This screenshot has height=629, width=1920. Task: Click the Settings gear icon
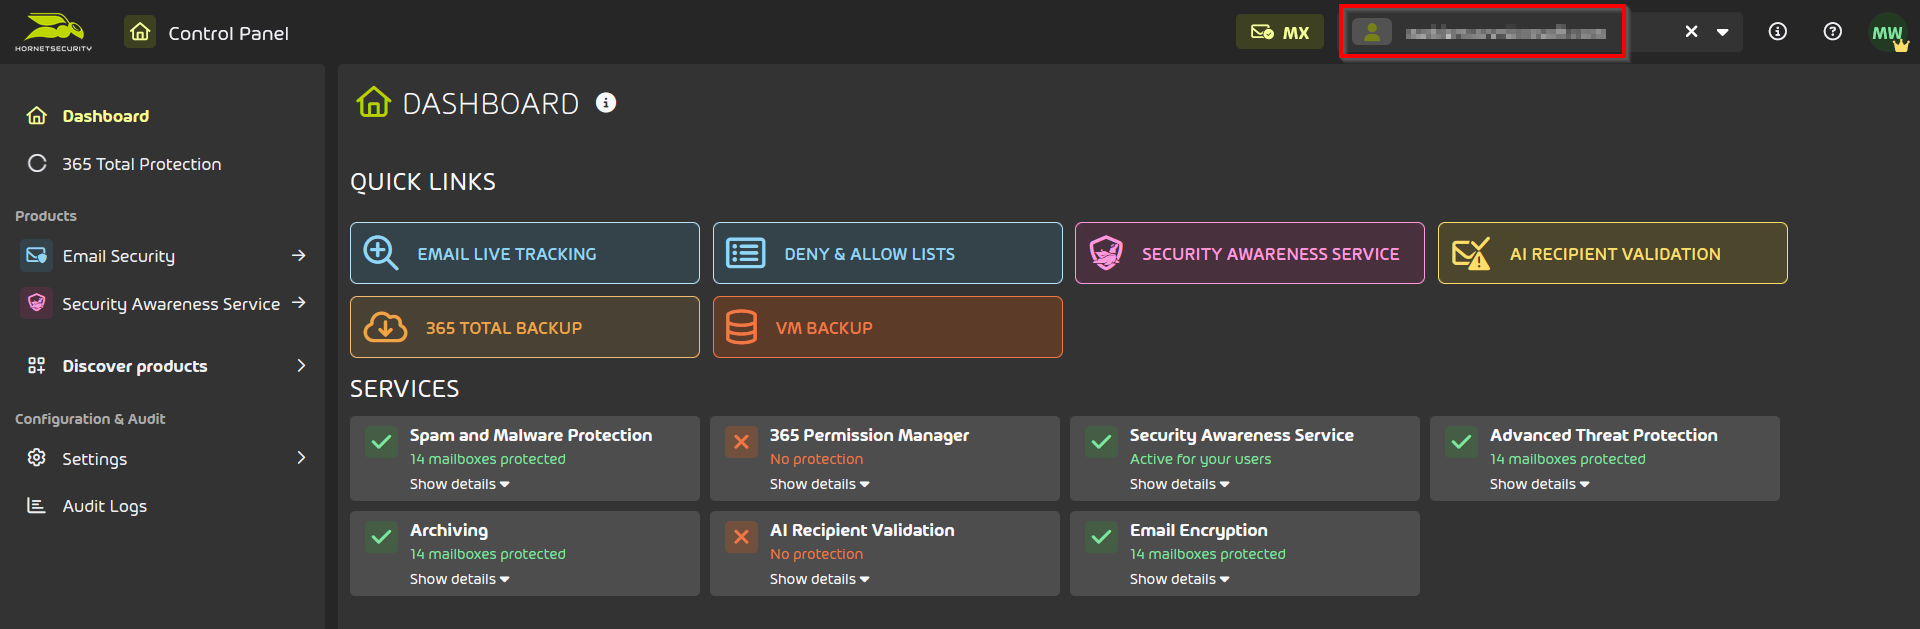37,457
